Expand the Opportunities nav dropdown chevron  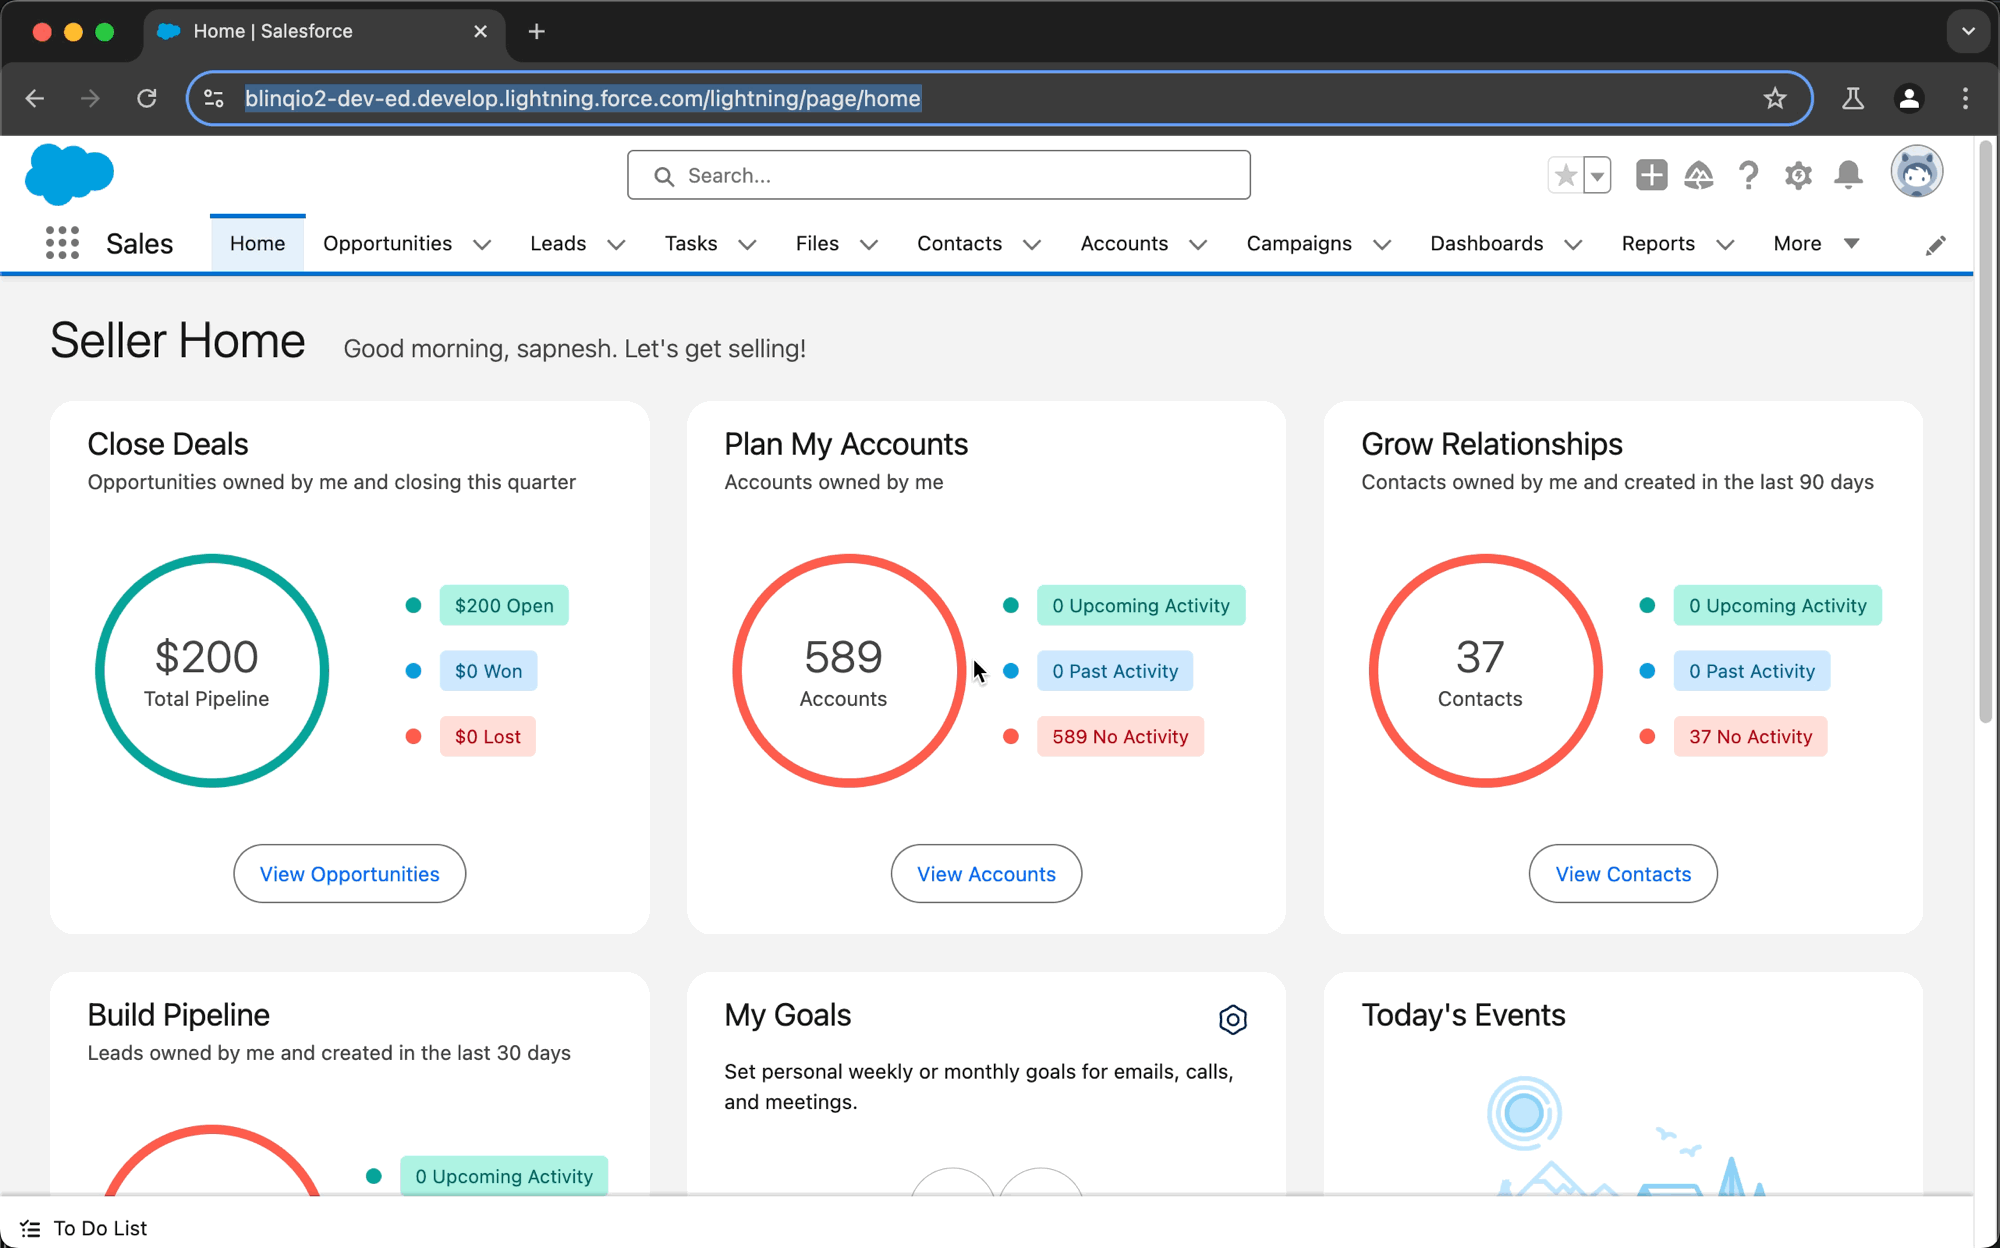click(x=482, y=245)
